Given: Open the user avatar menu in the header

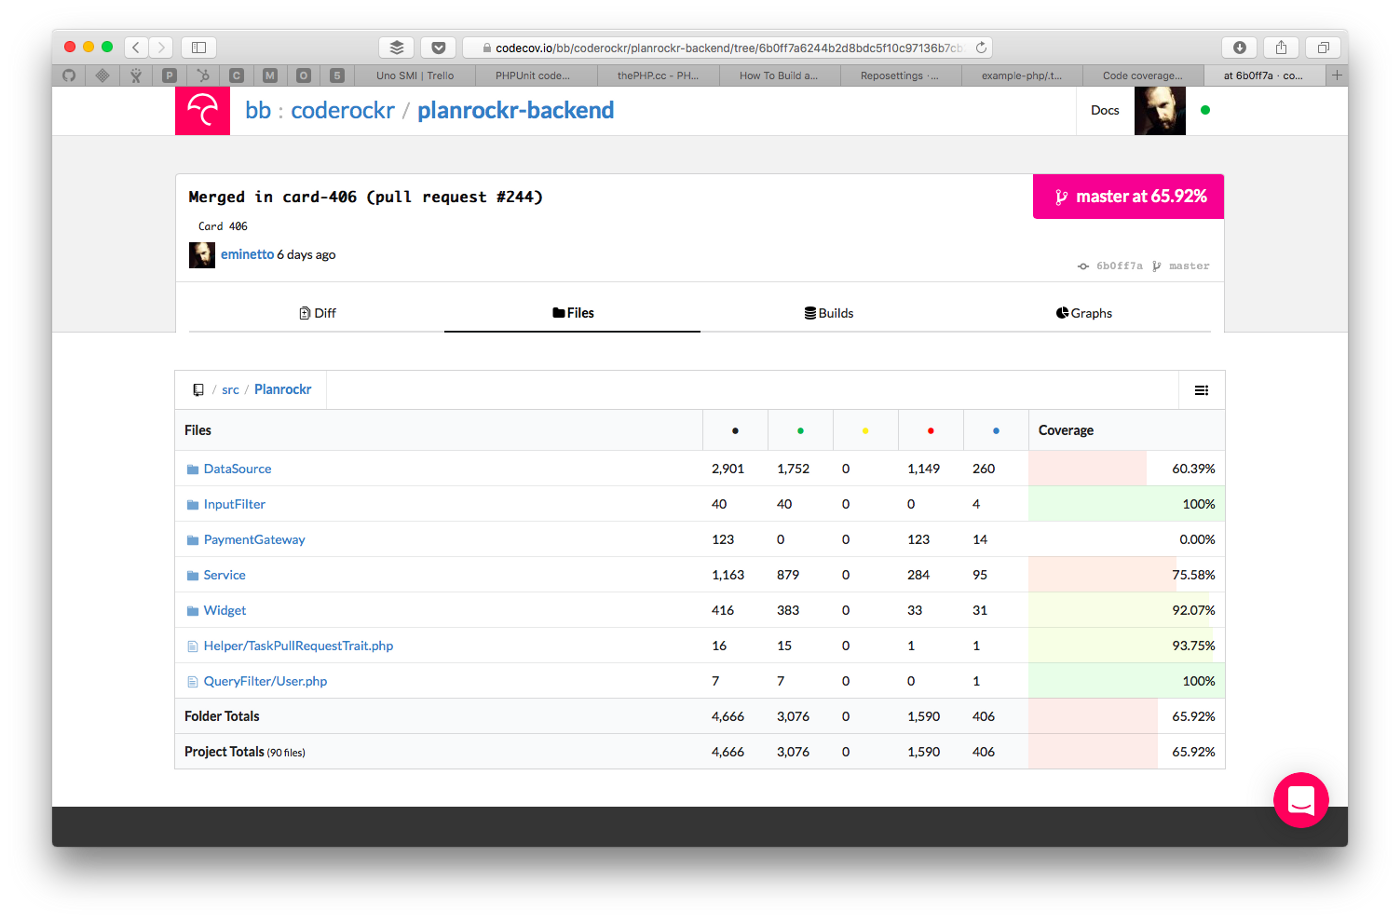Looking at the screenshot, I should tap(1160, 111).
